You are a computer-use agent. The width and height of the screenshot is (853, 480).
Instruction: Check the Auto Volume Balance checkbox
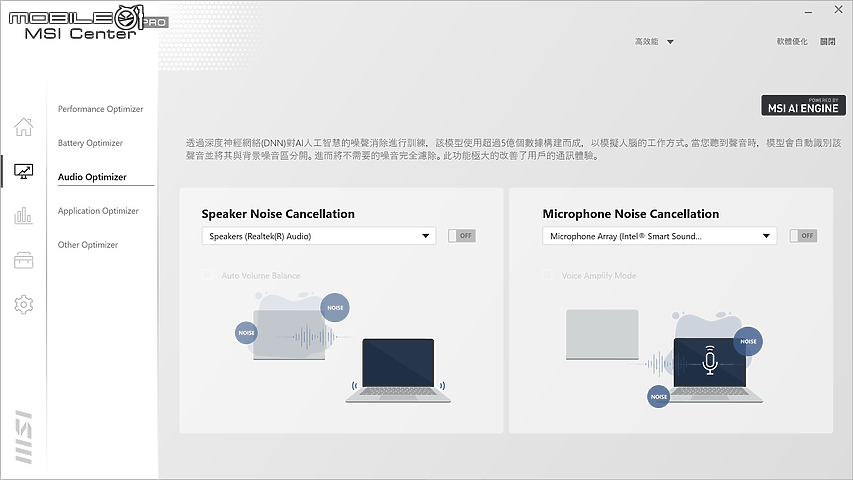pos(207,275)
